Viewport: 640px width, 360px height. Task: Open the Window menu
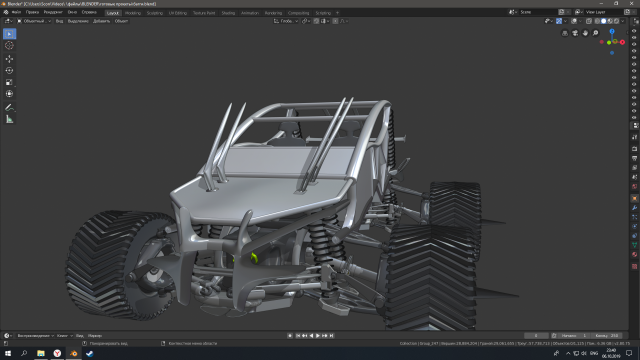72,12
